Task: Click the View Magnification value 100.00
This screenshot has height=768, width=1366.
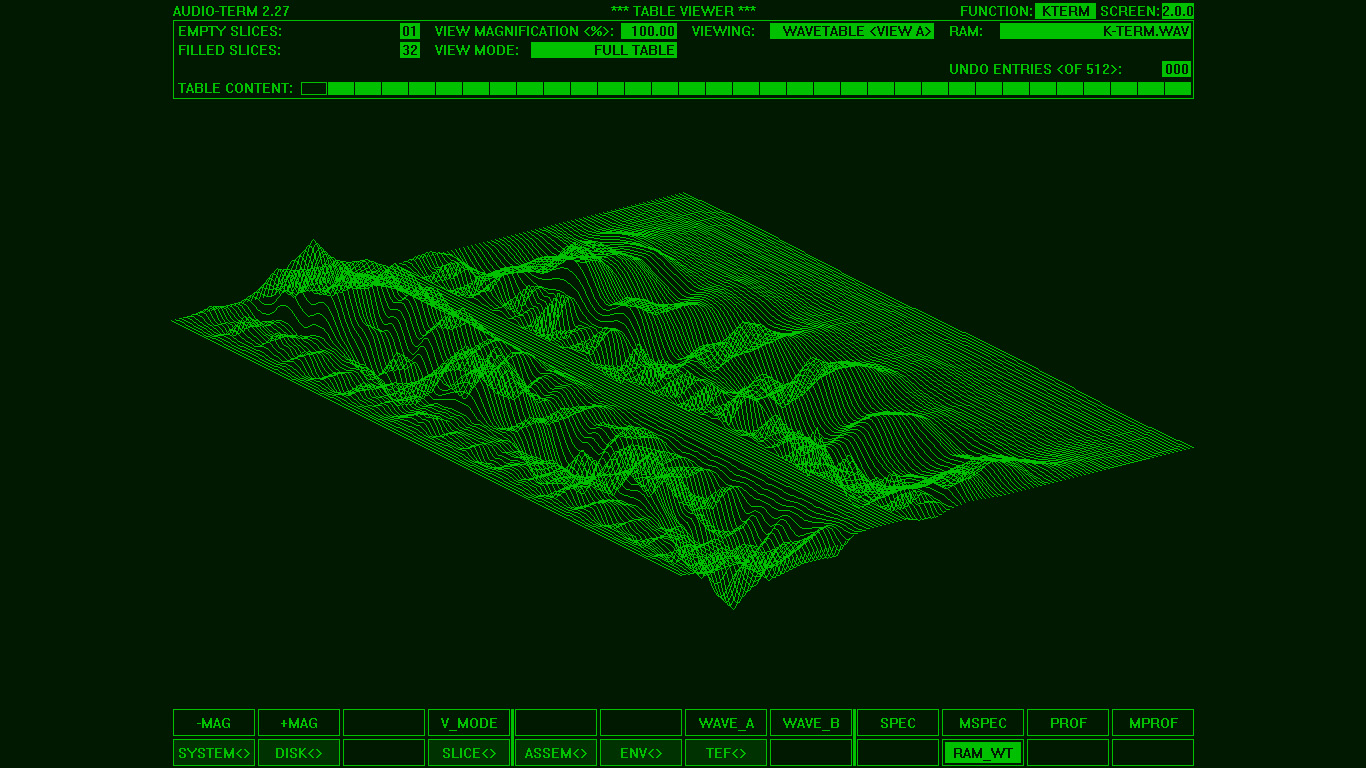Action: [x=649, y=31]
